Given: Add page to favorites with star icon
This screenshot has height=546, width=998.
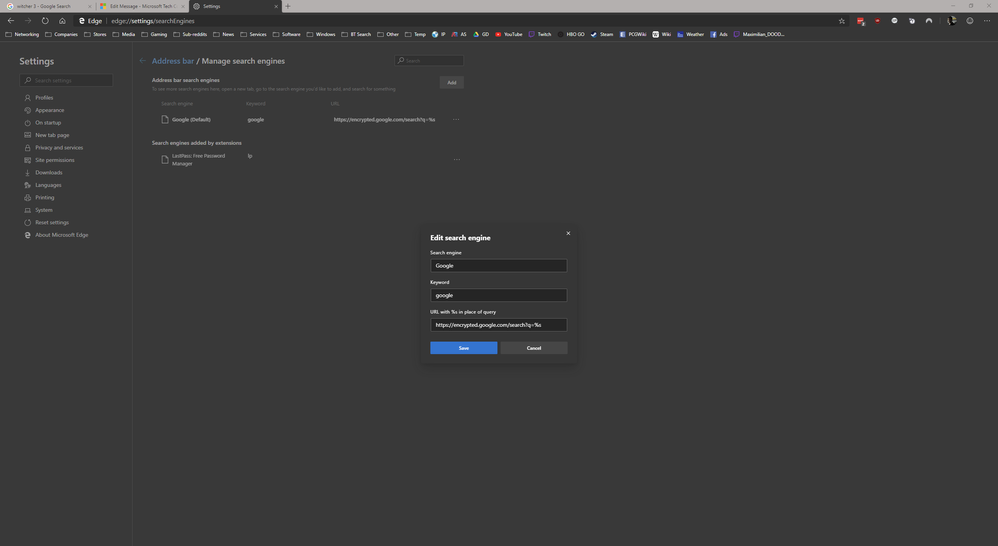Looking at the screenshot, I should [x=841, y=21].
